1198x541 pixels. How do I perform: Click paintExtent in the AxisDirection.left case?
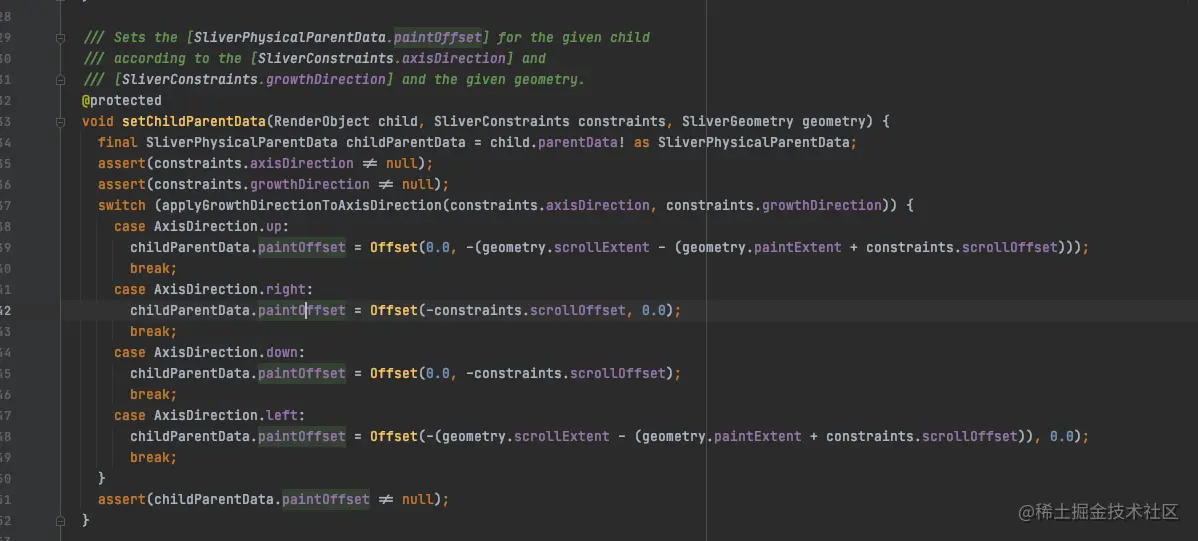(758, 436)
